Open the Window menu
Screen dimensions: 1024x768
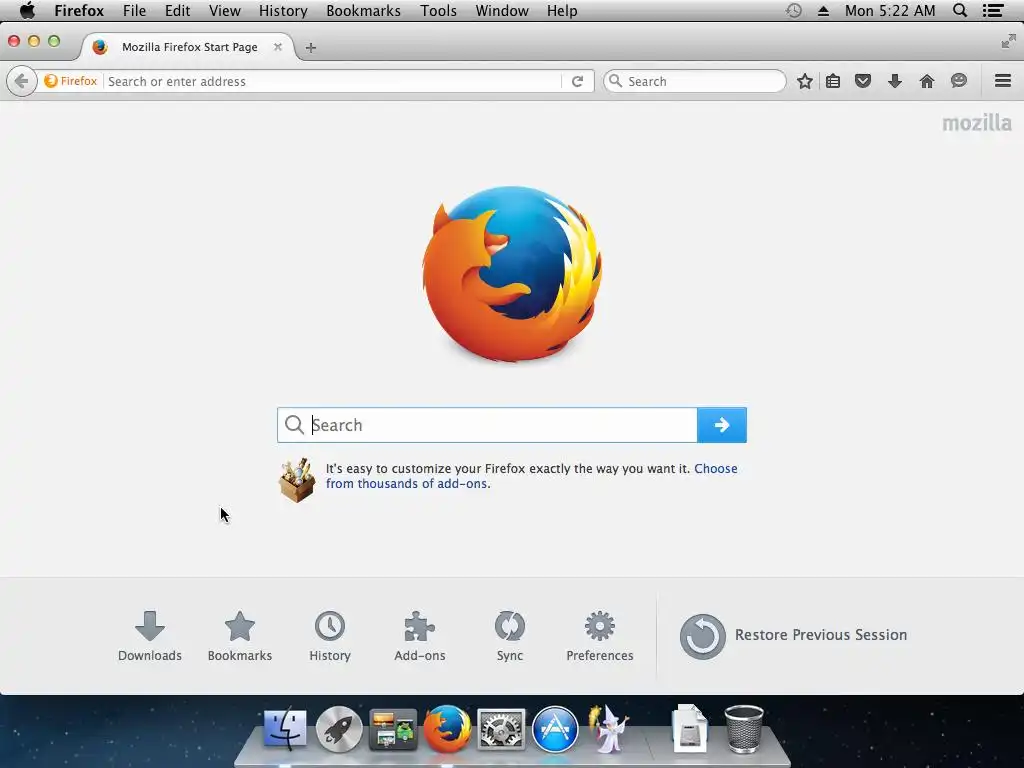coord(502,11)
